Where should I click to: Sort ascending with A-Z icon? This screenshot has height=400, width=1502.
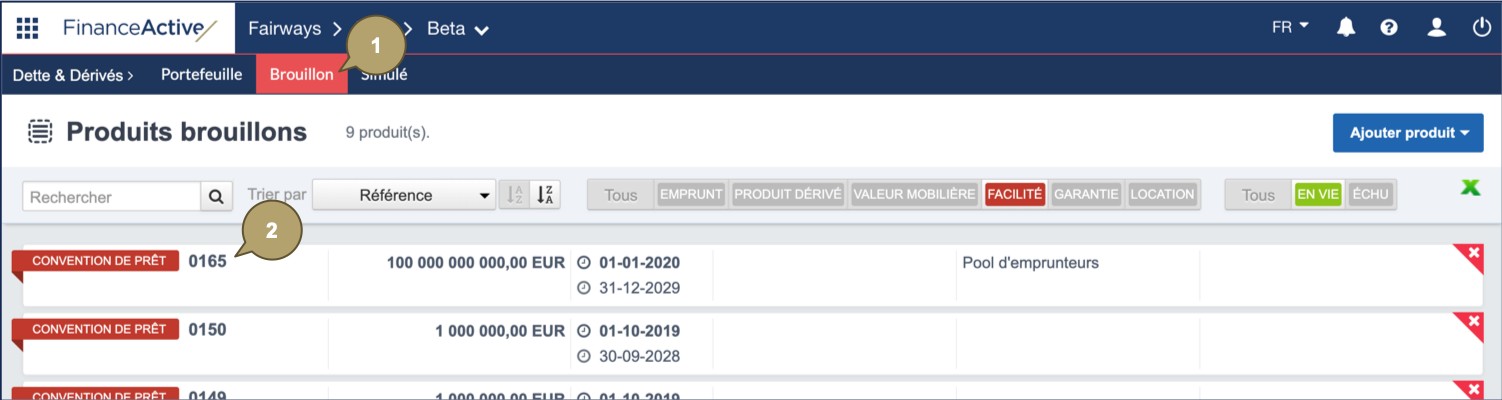tap(515, 195)
